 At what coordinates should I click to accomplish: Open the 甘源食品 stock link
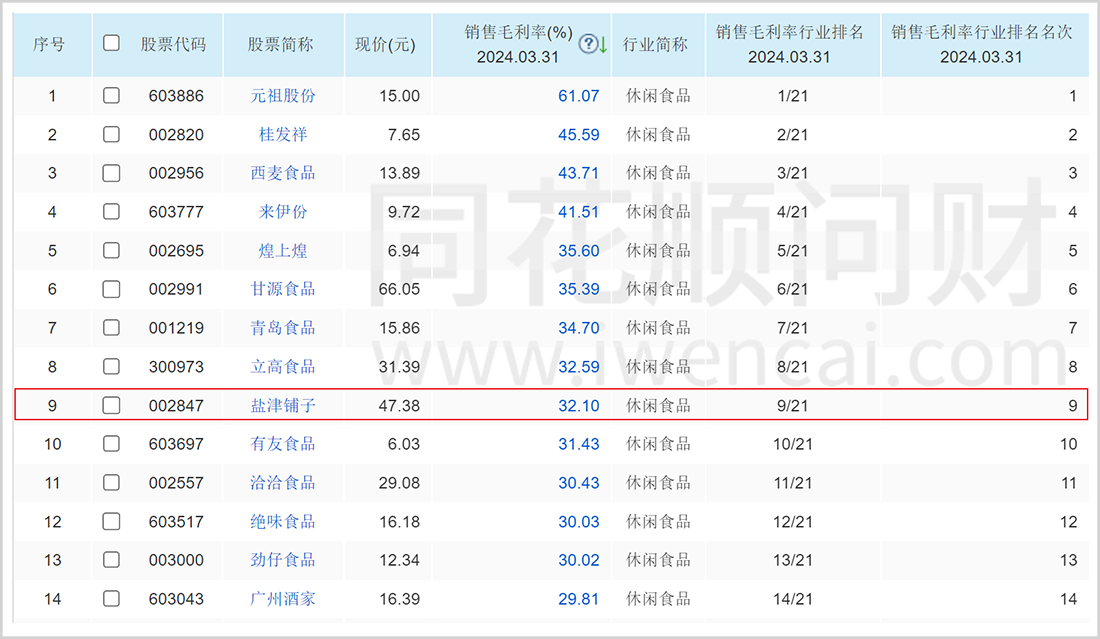pyautogui.click(x=283, y=289)
